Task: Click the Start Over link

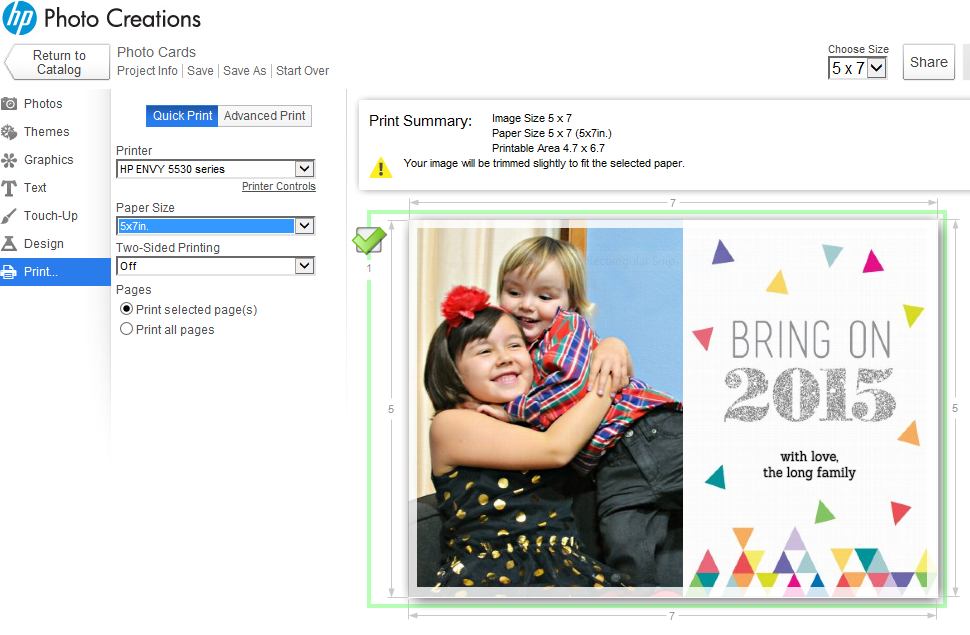Action: click(303, 71)
